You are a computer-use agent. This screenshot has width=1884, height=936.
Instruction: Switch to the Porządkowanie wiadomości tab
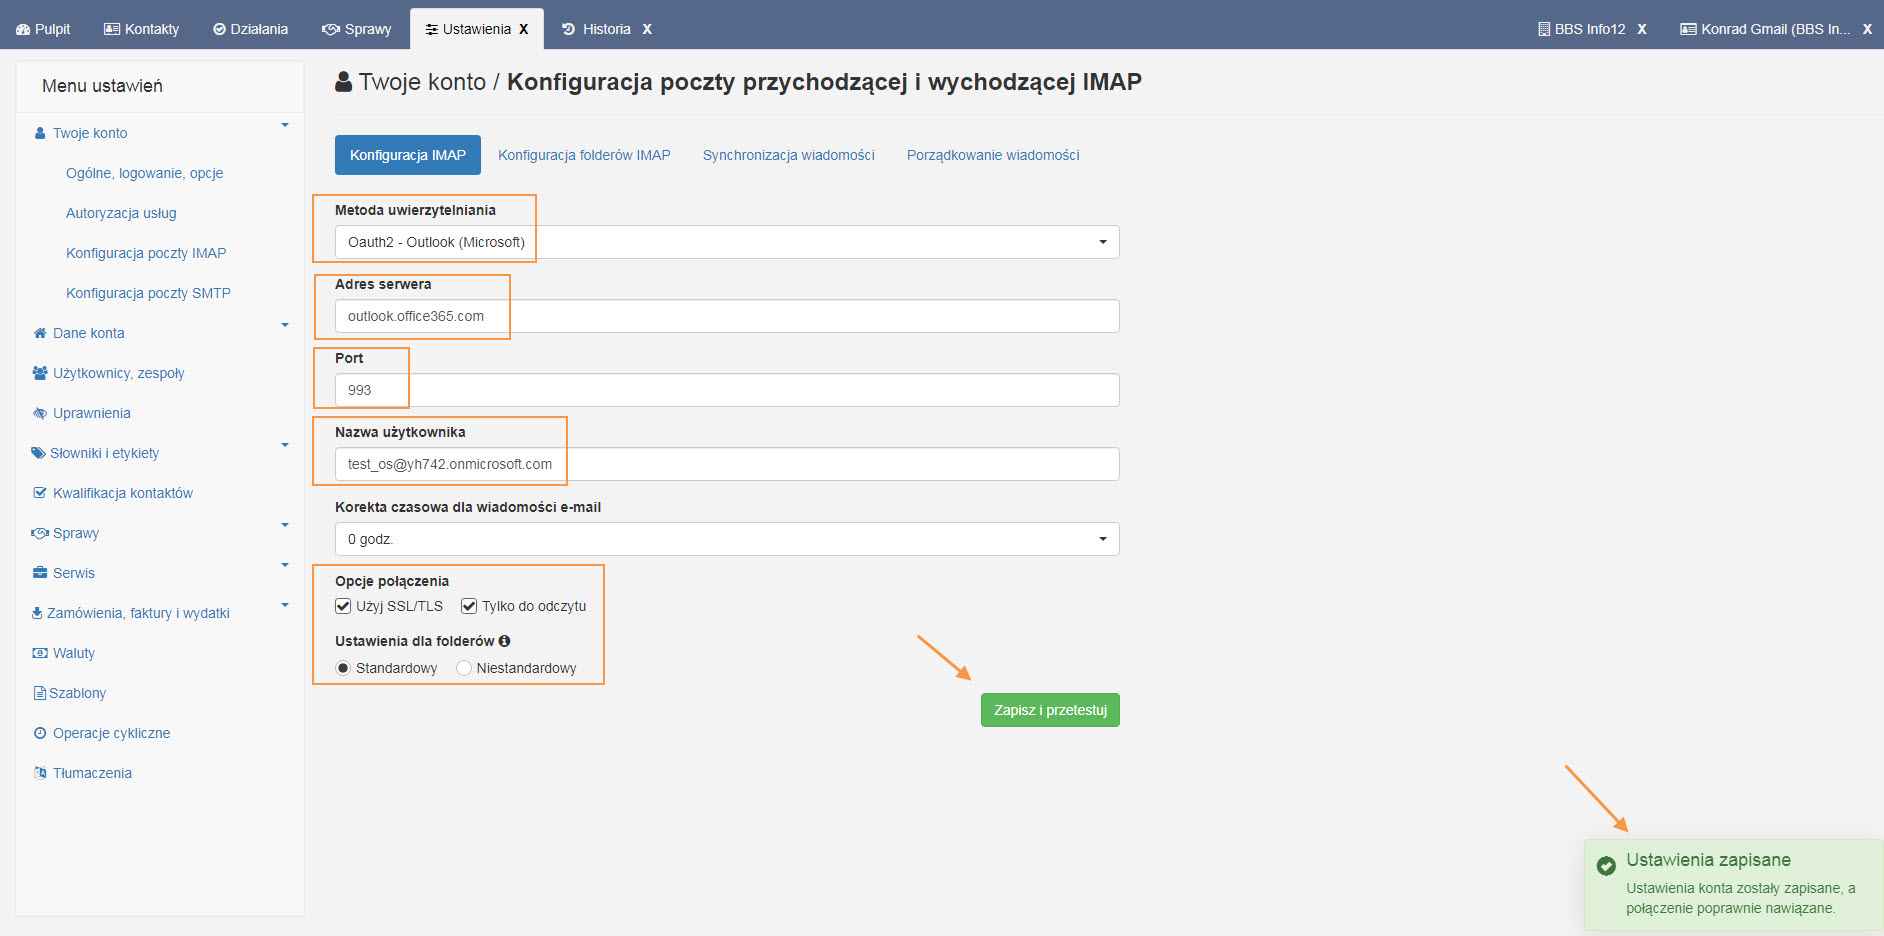(x=993, y=155)
